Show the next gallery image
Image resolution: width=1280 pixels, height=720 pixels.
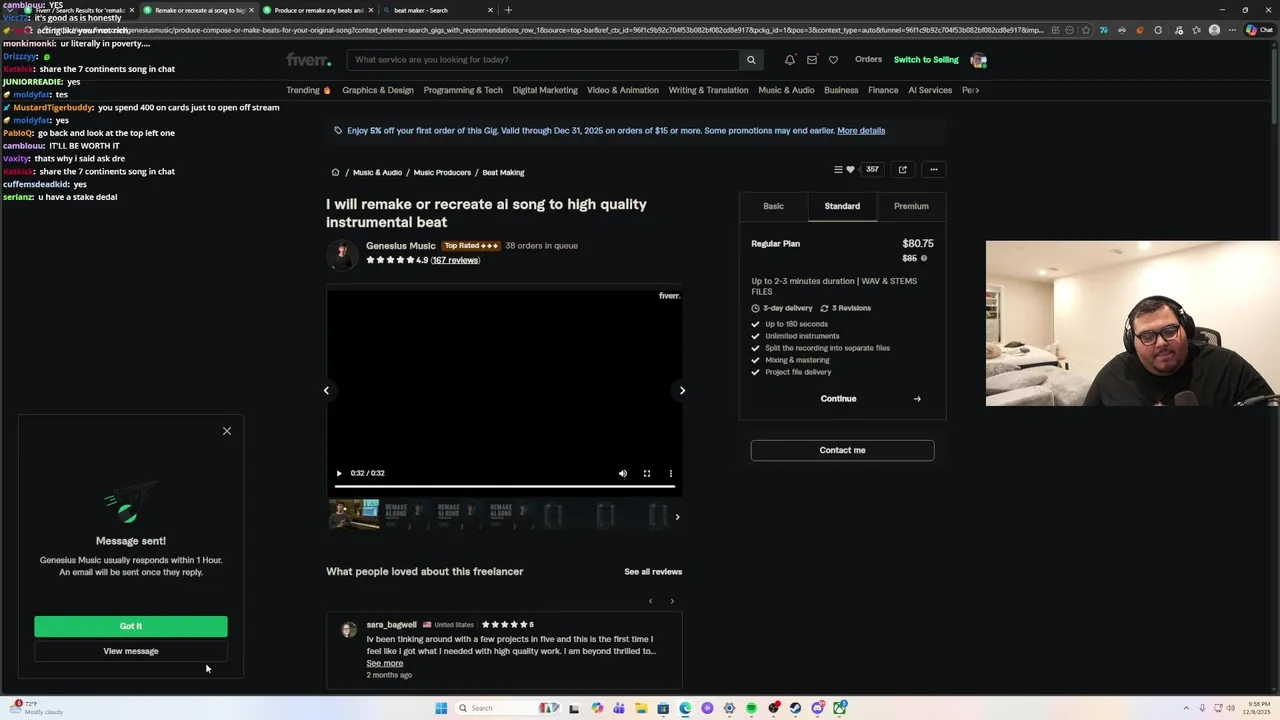tap(682, 391)
